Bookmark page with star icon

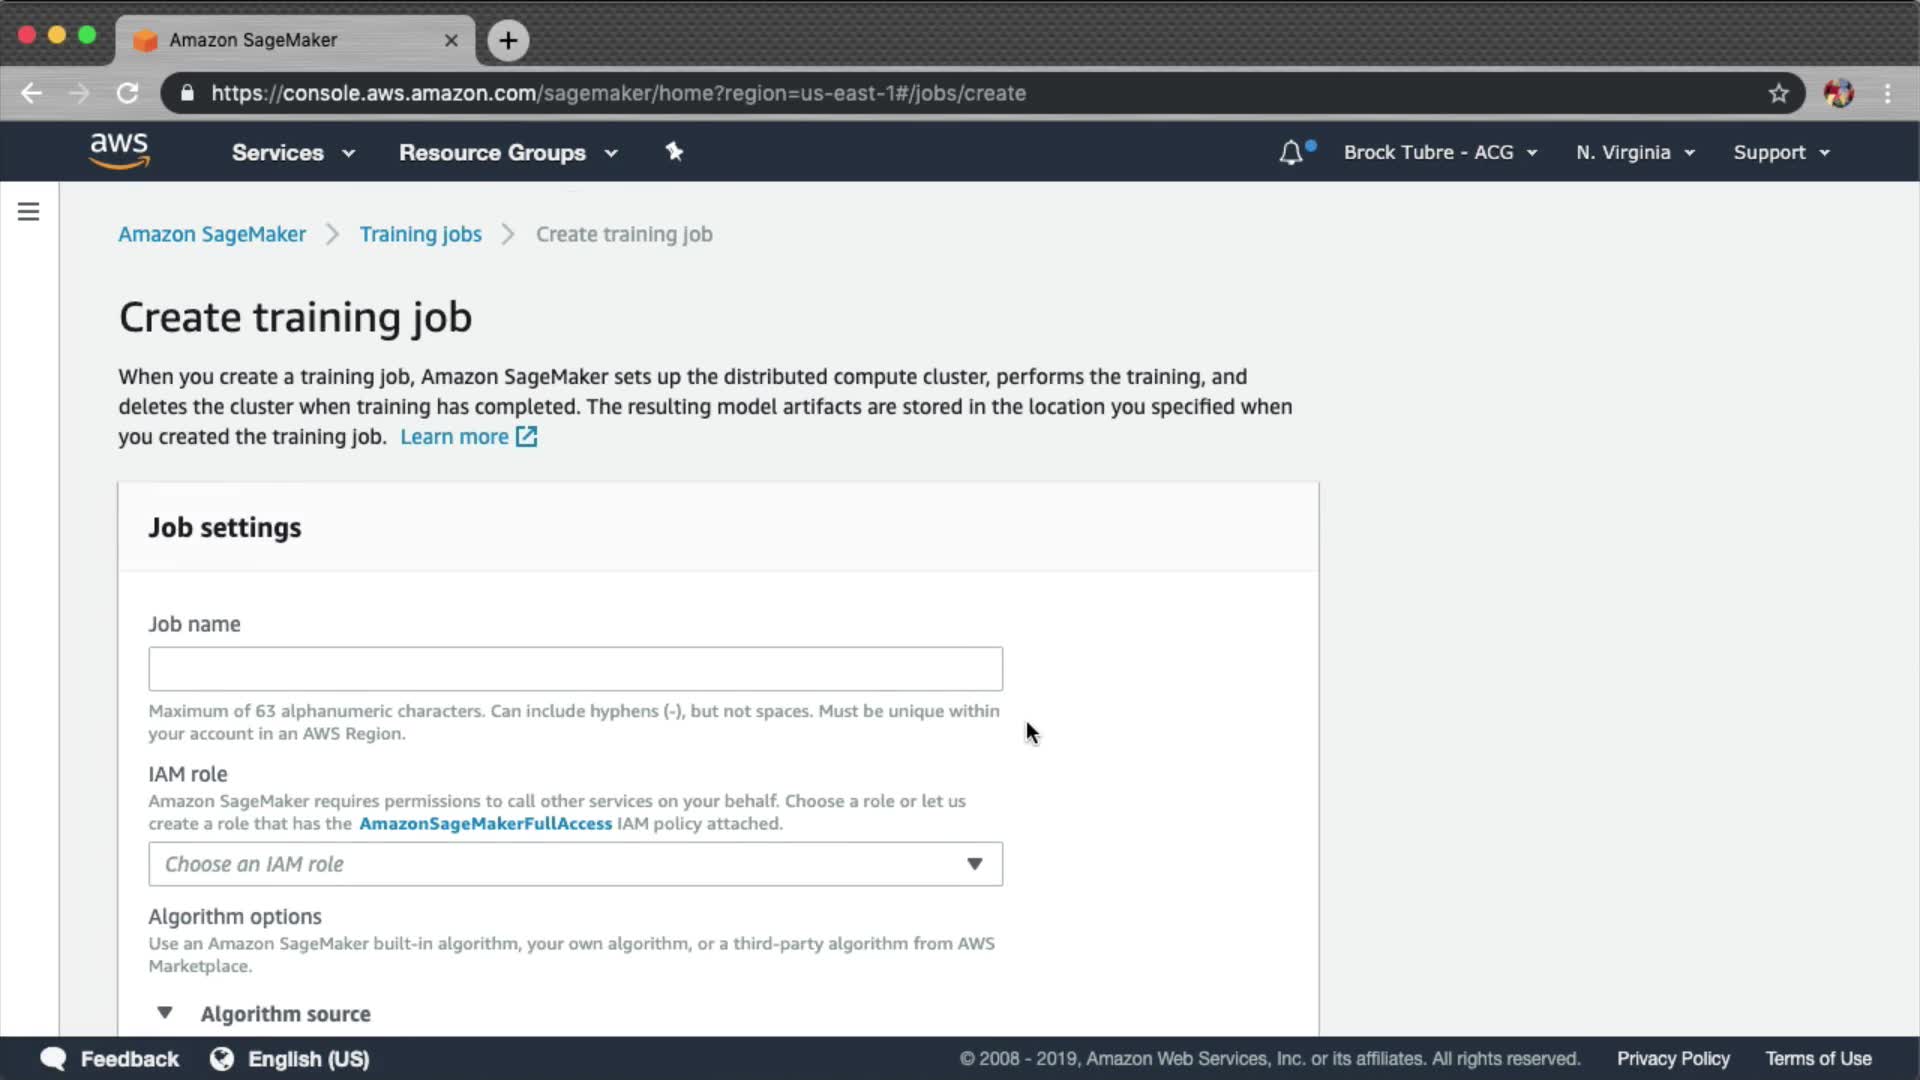tap(1778, 93)
